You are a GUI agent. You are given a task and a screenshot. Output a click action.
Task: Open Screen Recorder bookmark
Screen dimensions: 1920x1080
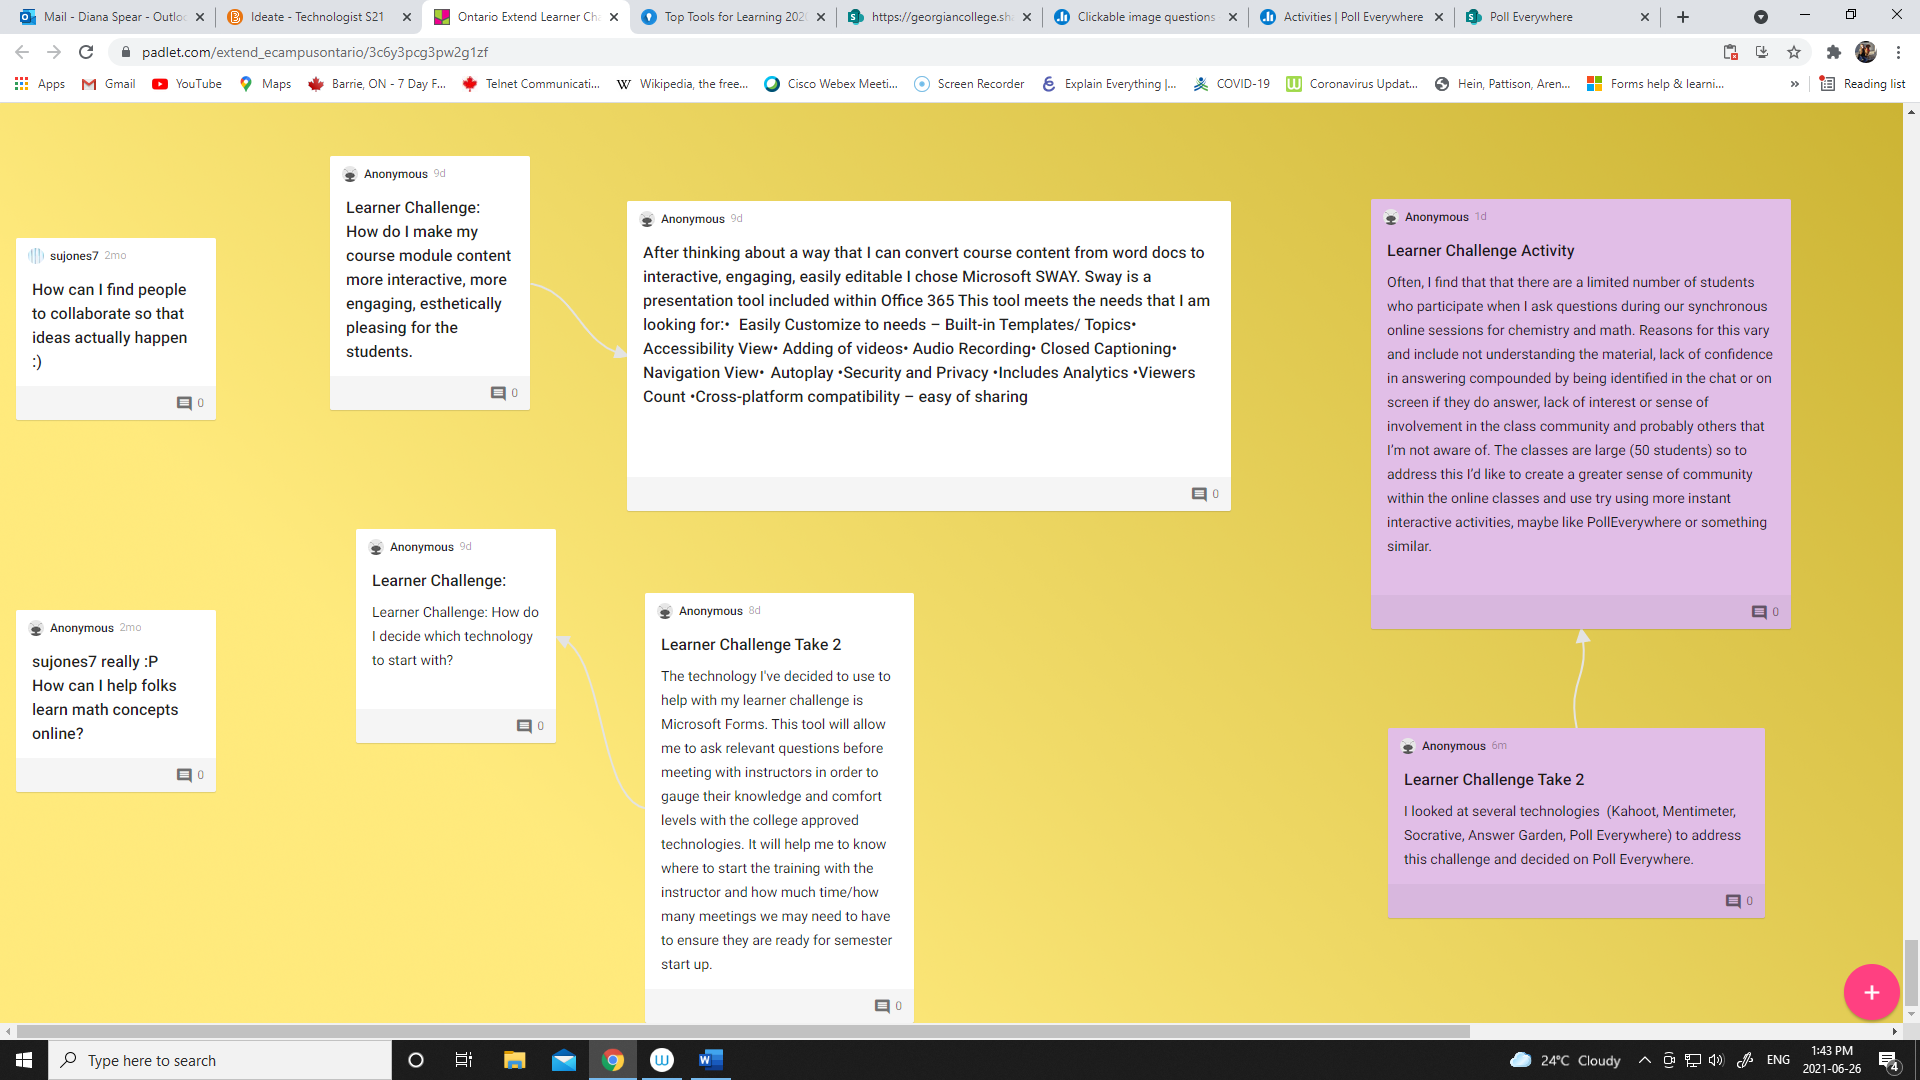[x=969, y=84]
